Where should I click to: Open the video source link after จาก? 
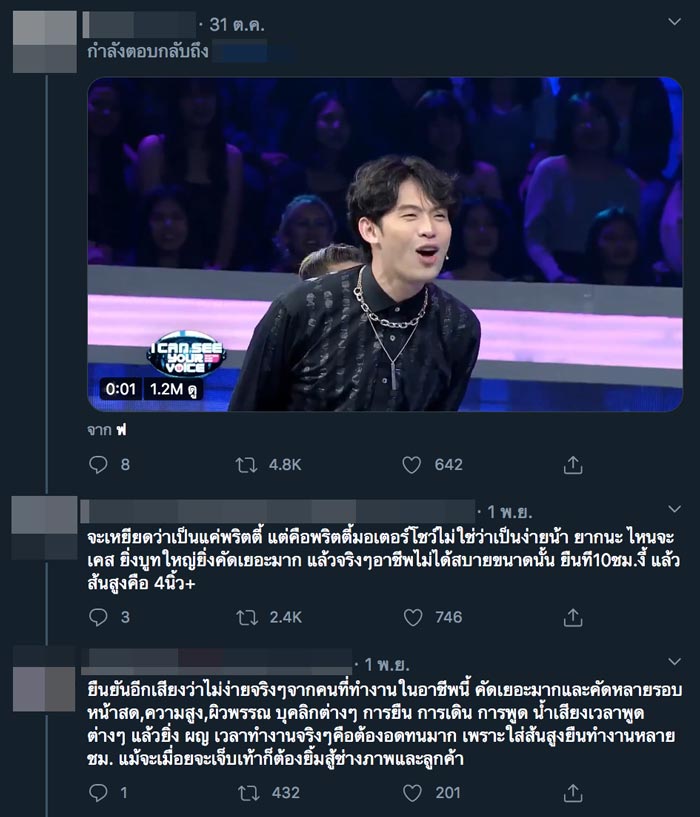[x=121, y=430]
